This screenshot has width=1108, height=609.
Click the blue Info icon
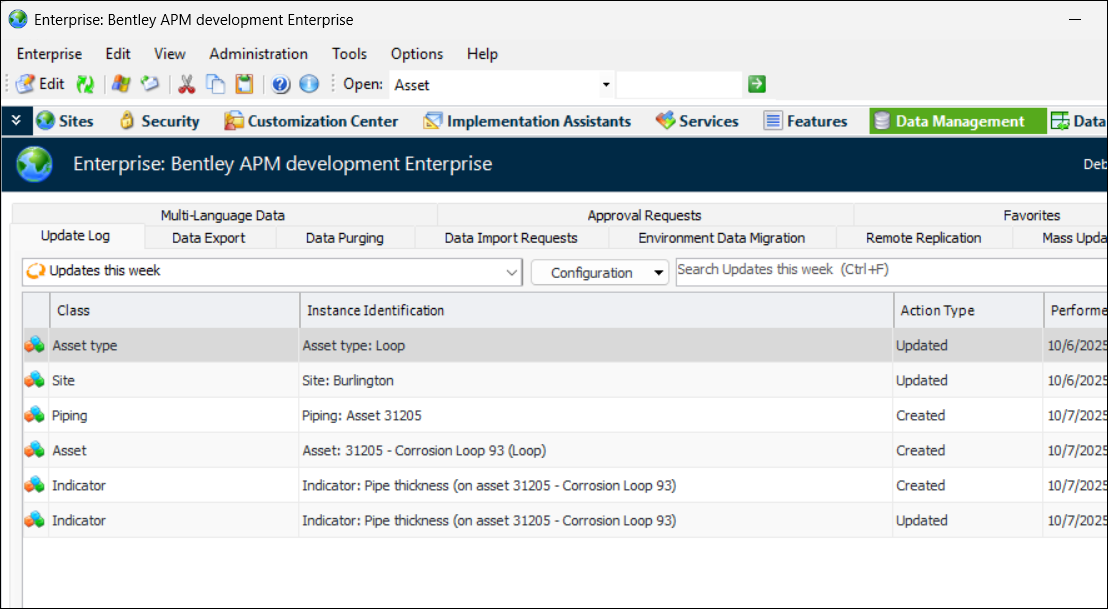tap(309, 84)
